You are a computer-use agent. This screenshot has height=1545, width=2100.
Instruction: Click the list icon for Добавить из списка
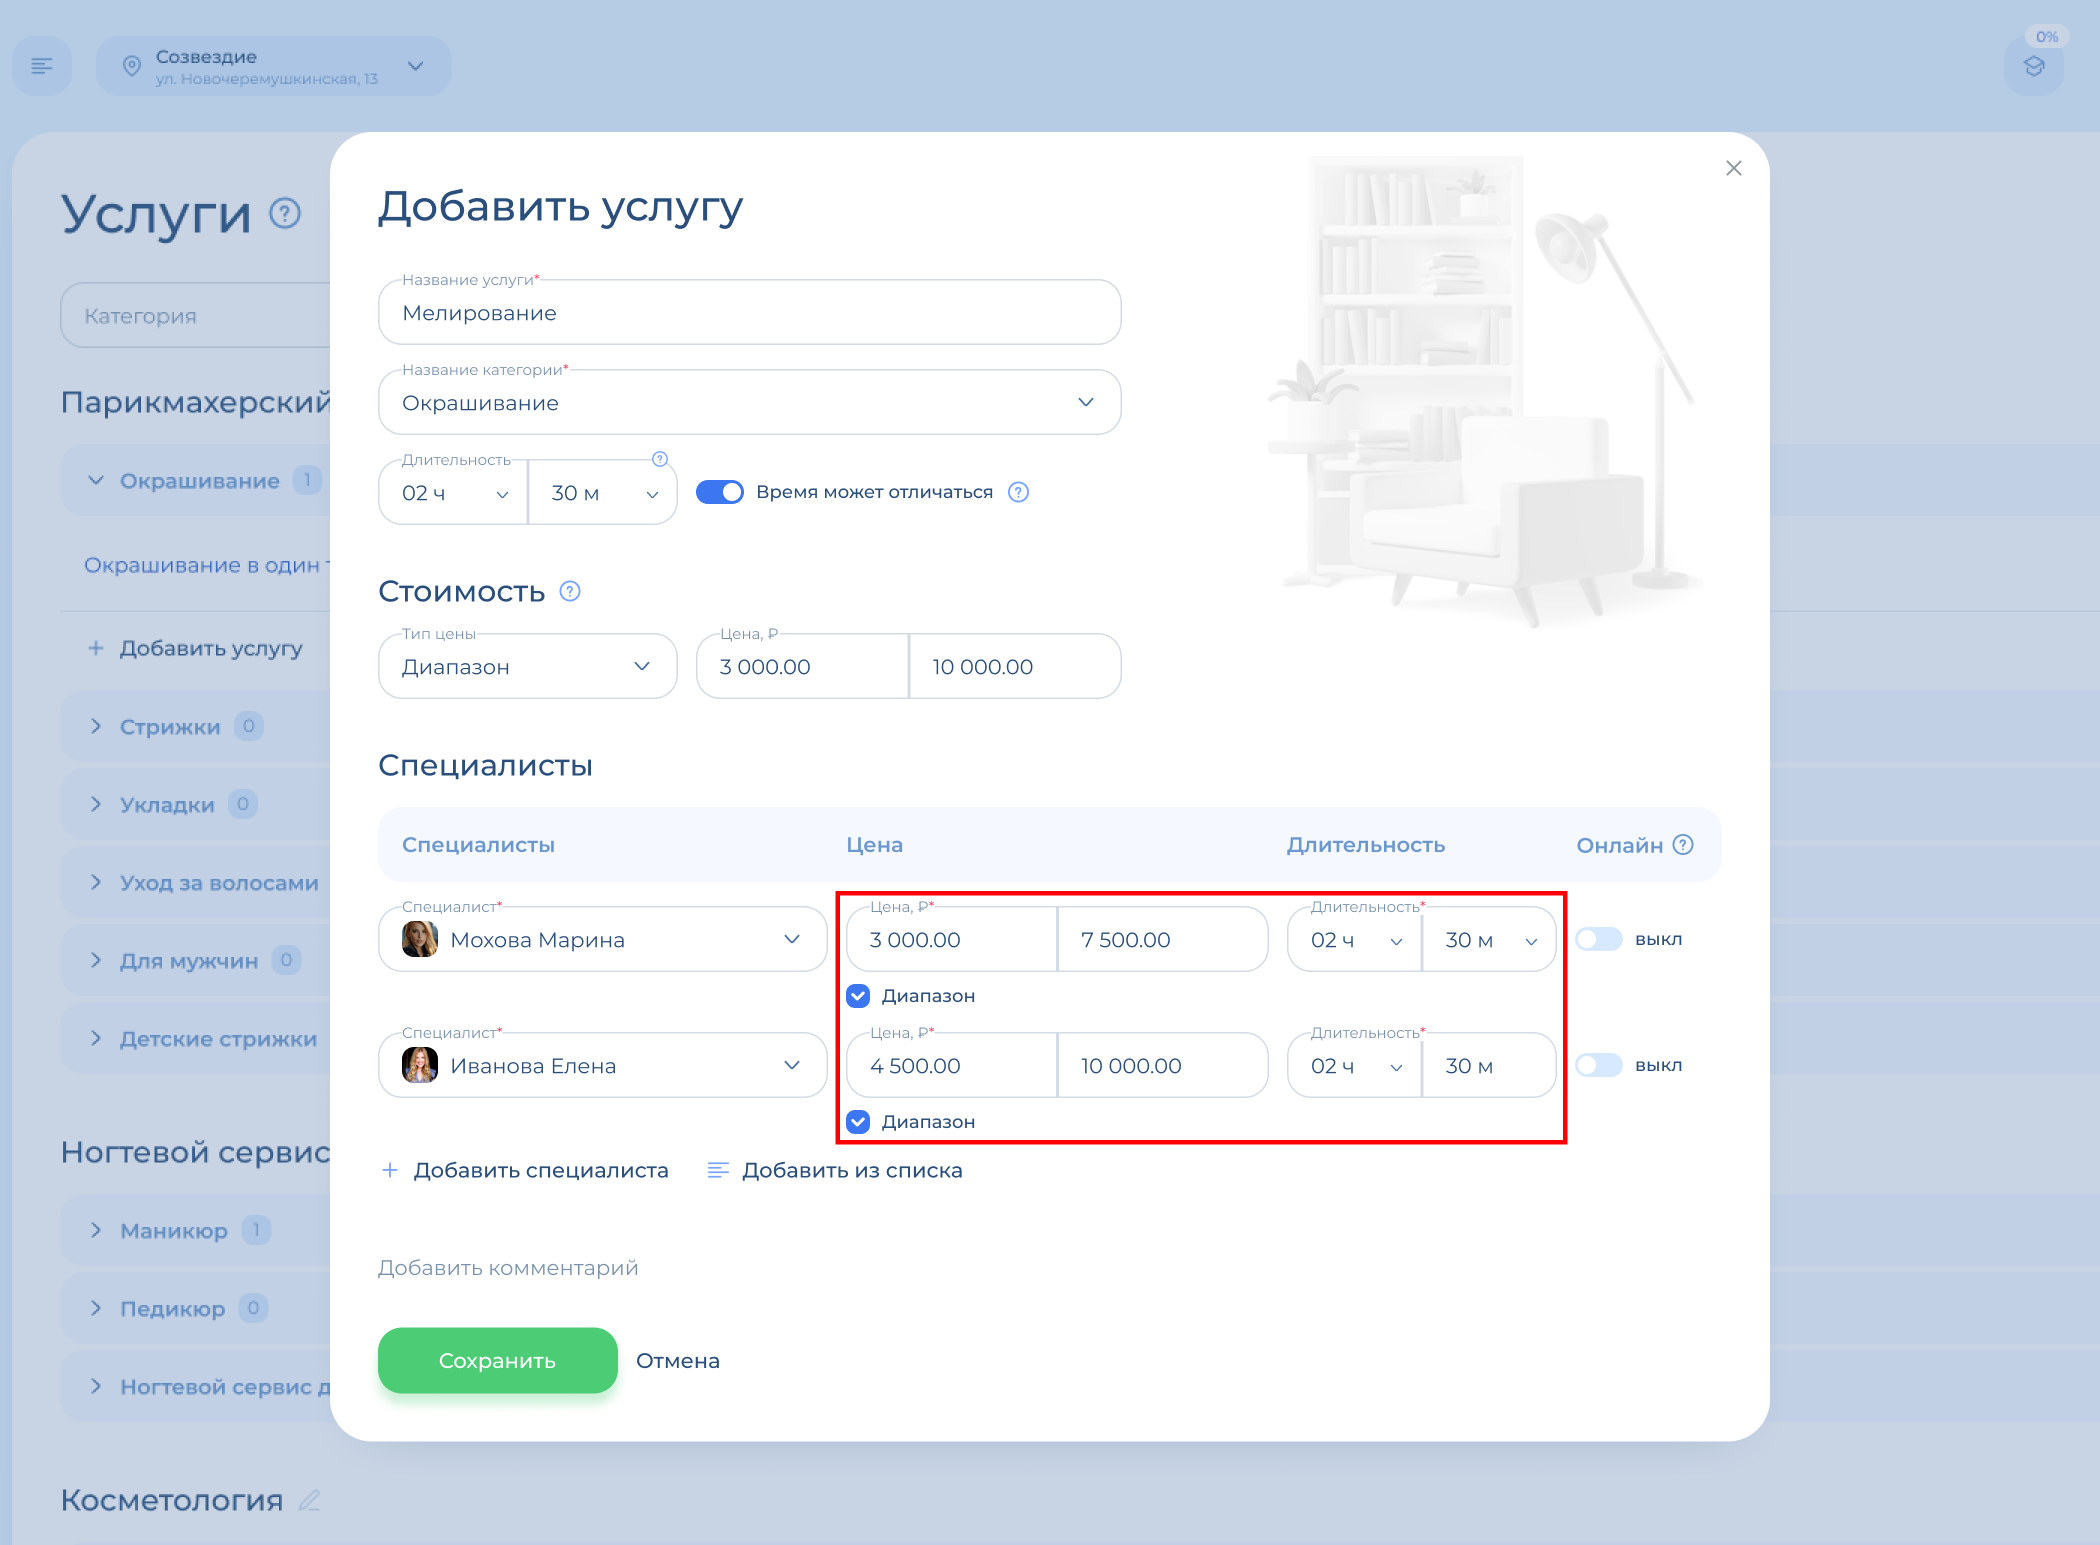coord(717,1170)
